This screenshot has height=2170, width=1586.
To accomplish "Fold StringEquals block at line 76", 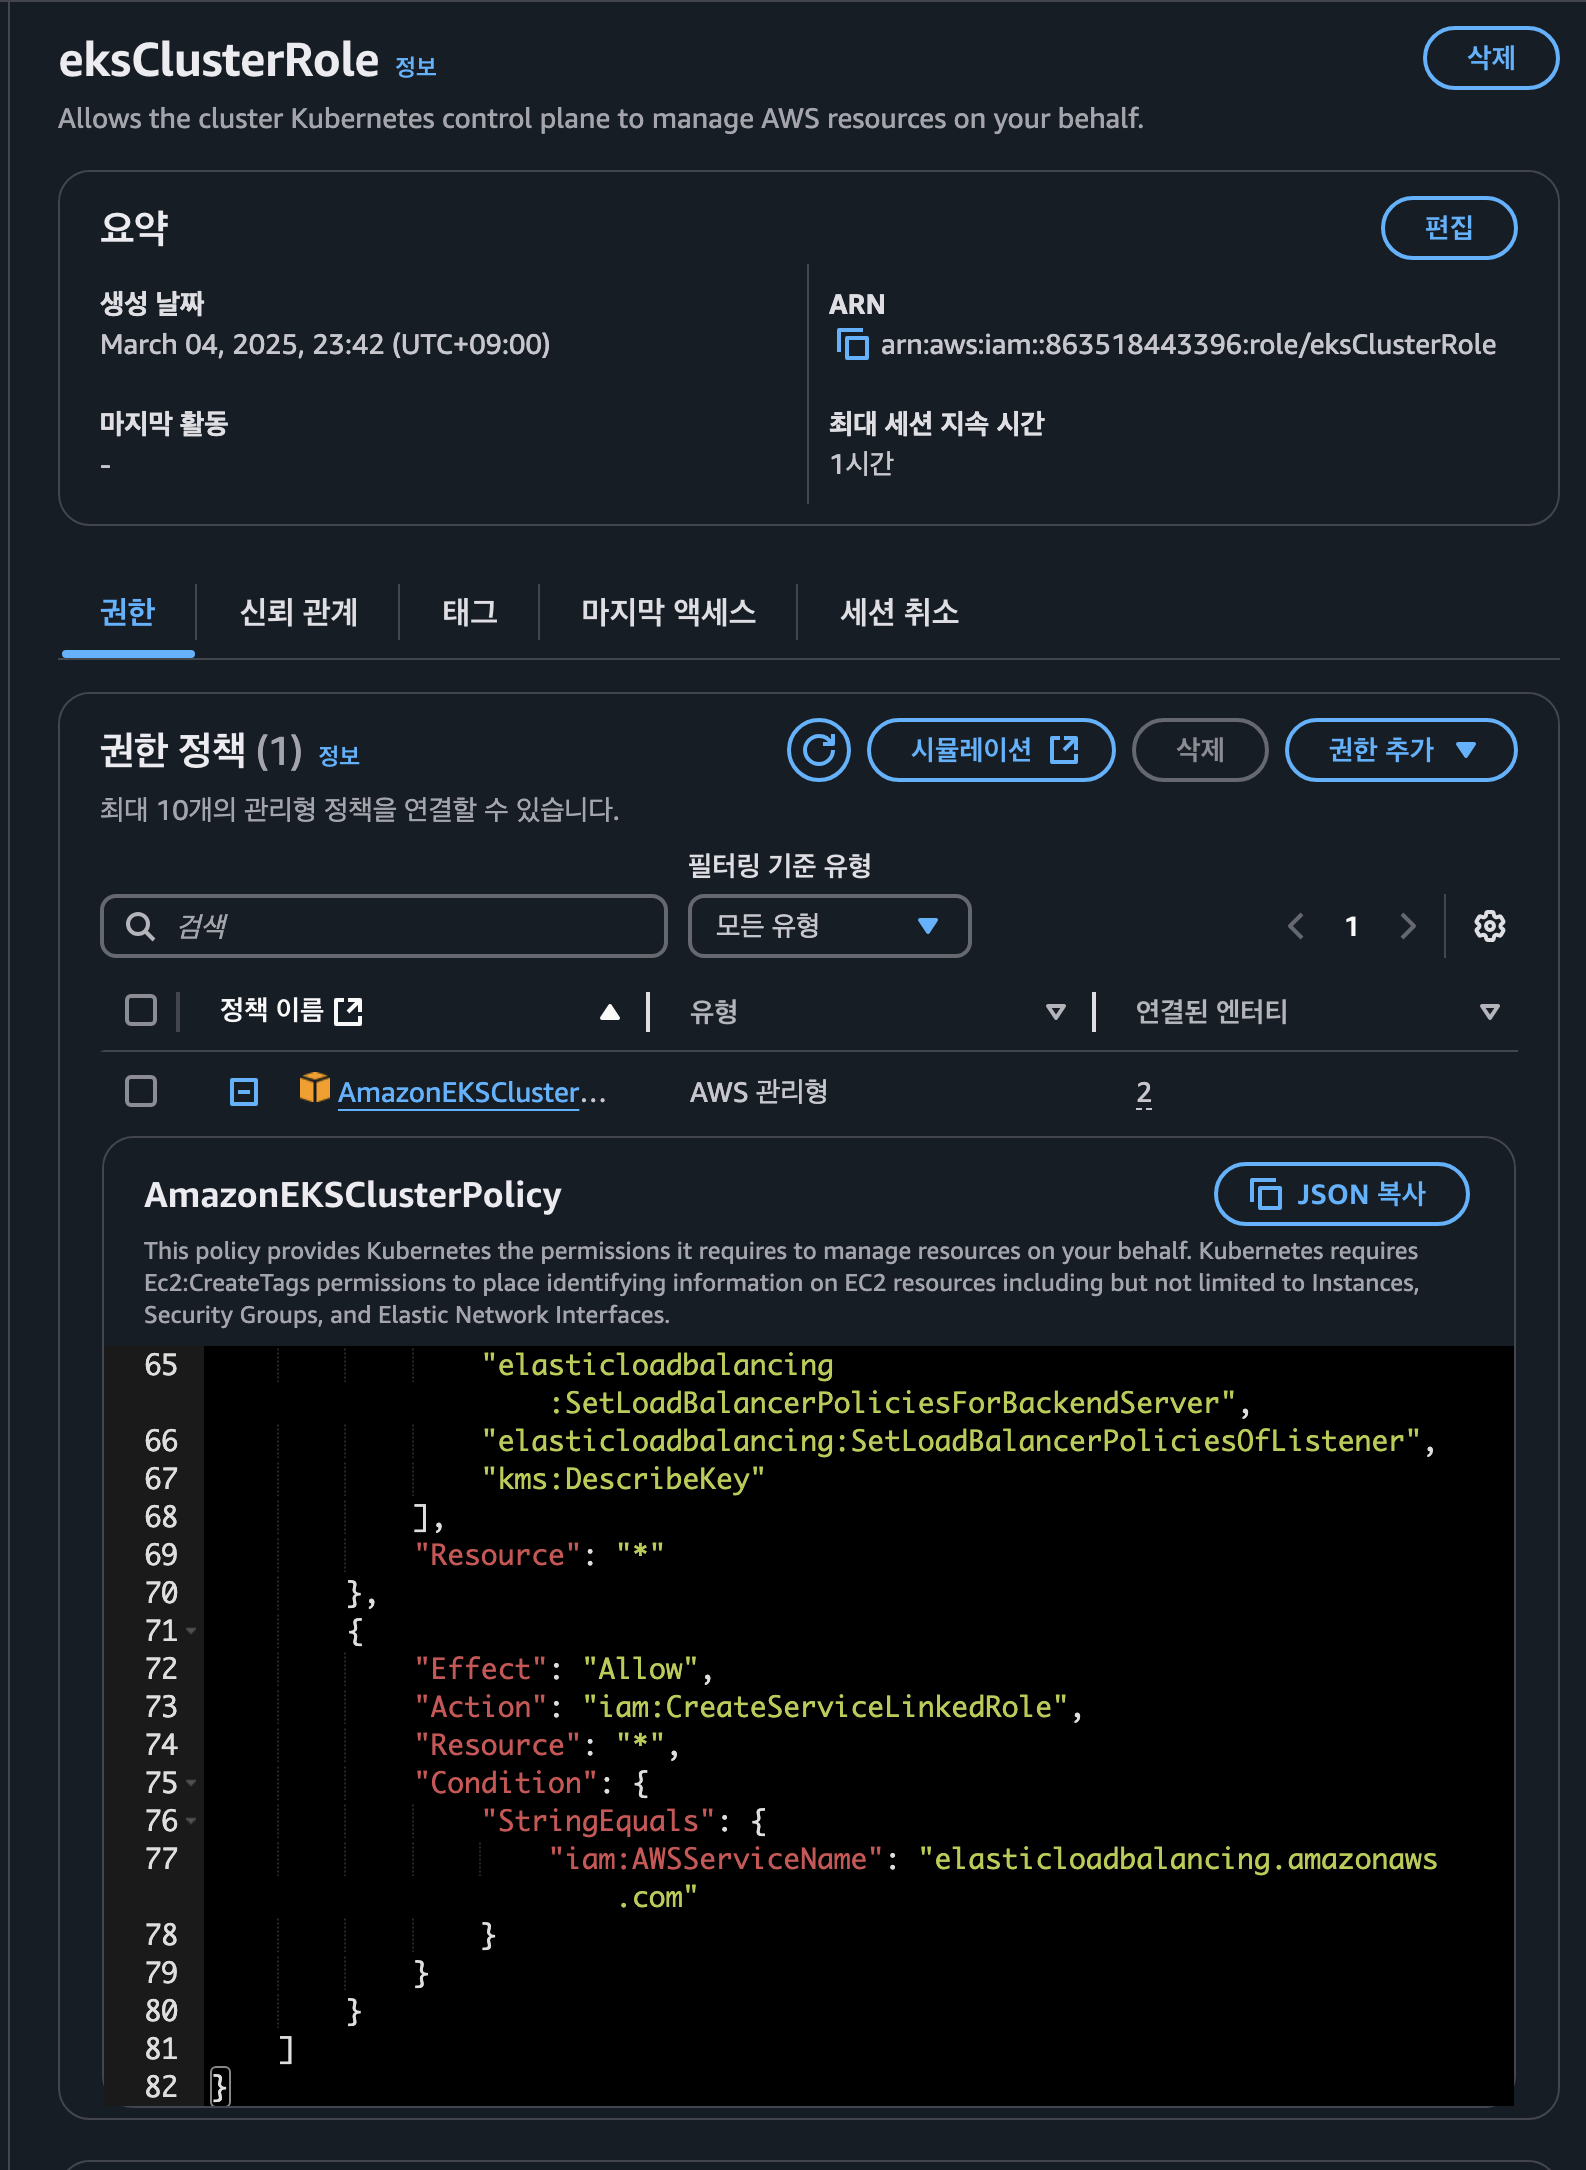I will [x=191, y=1821].
